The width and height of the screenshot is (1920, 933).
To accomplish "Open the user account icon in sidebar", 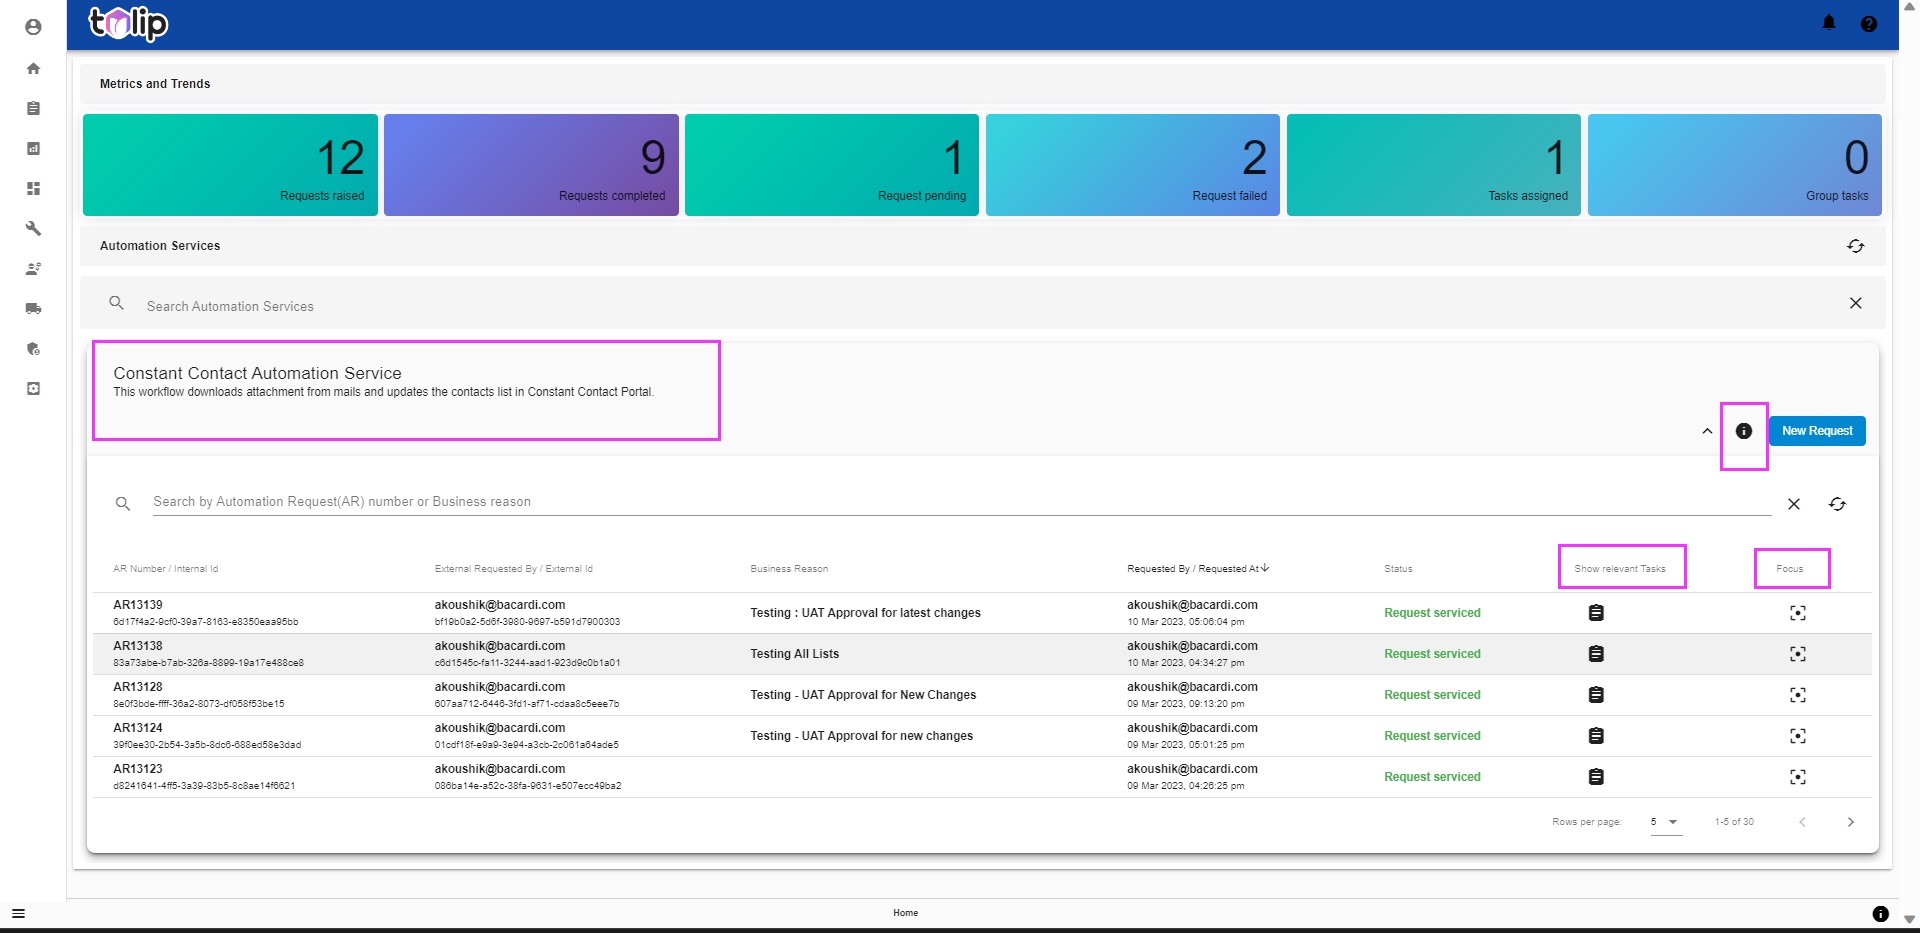I will 33,27.
